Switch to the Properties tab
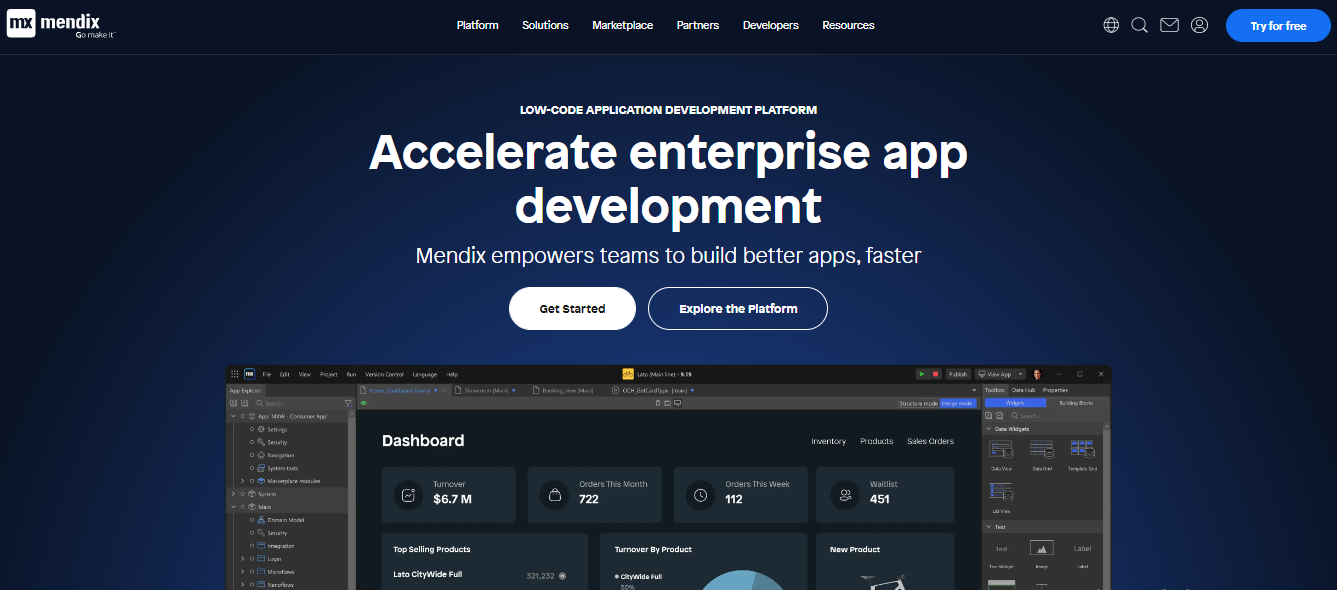 (x=1055, y=390)
